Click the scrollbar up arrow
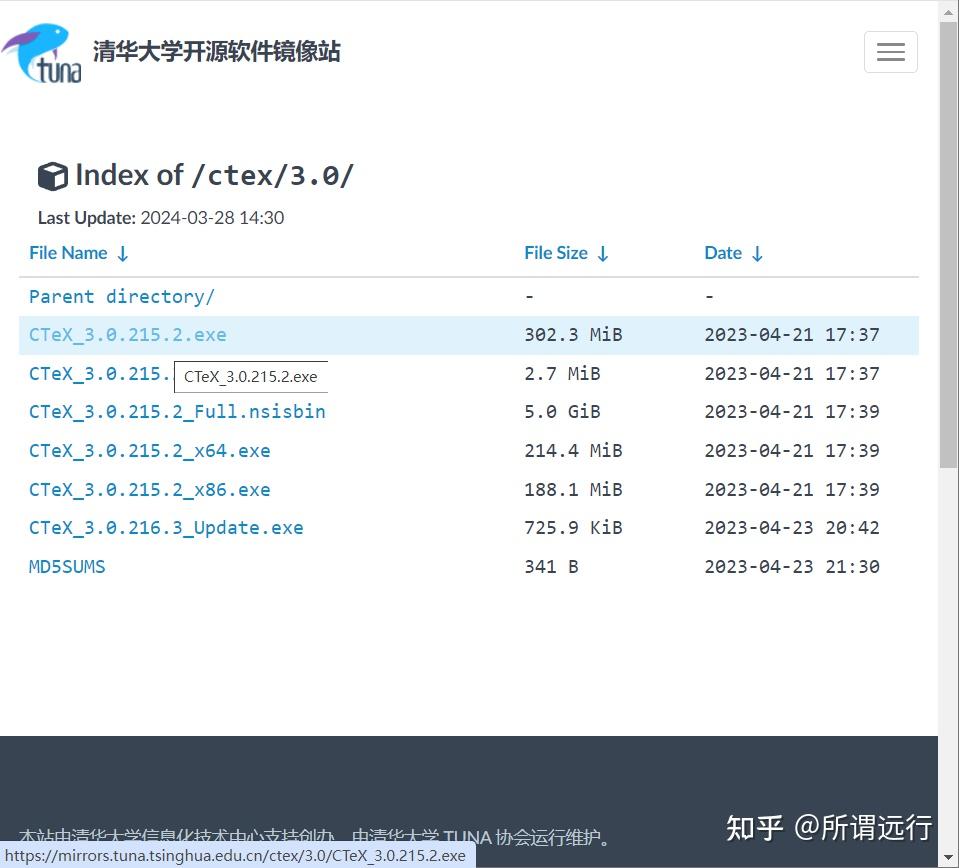The image size is (959, 868). point(948,10)
